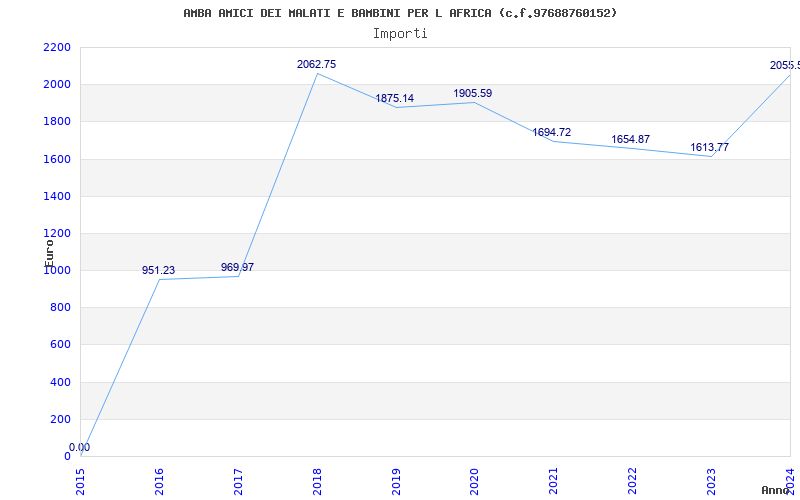800x500 pixels.
Task: Select the 1654.87 data label
Action: [x=631, y=139]
